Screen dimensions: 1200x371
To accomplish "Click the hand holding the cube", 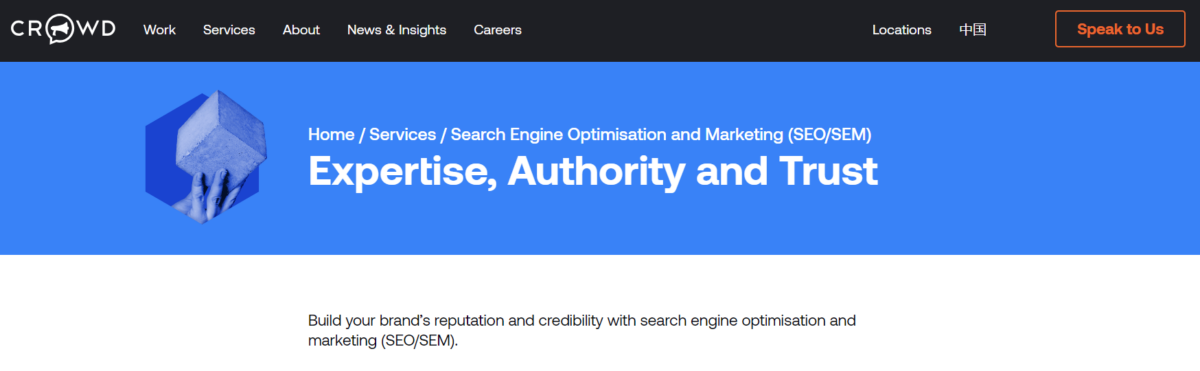I will point(212,197).
